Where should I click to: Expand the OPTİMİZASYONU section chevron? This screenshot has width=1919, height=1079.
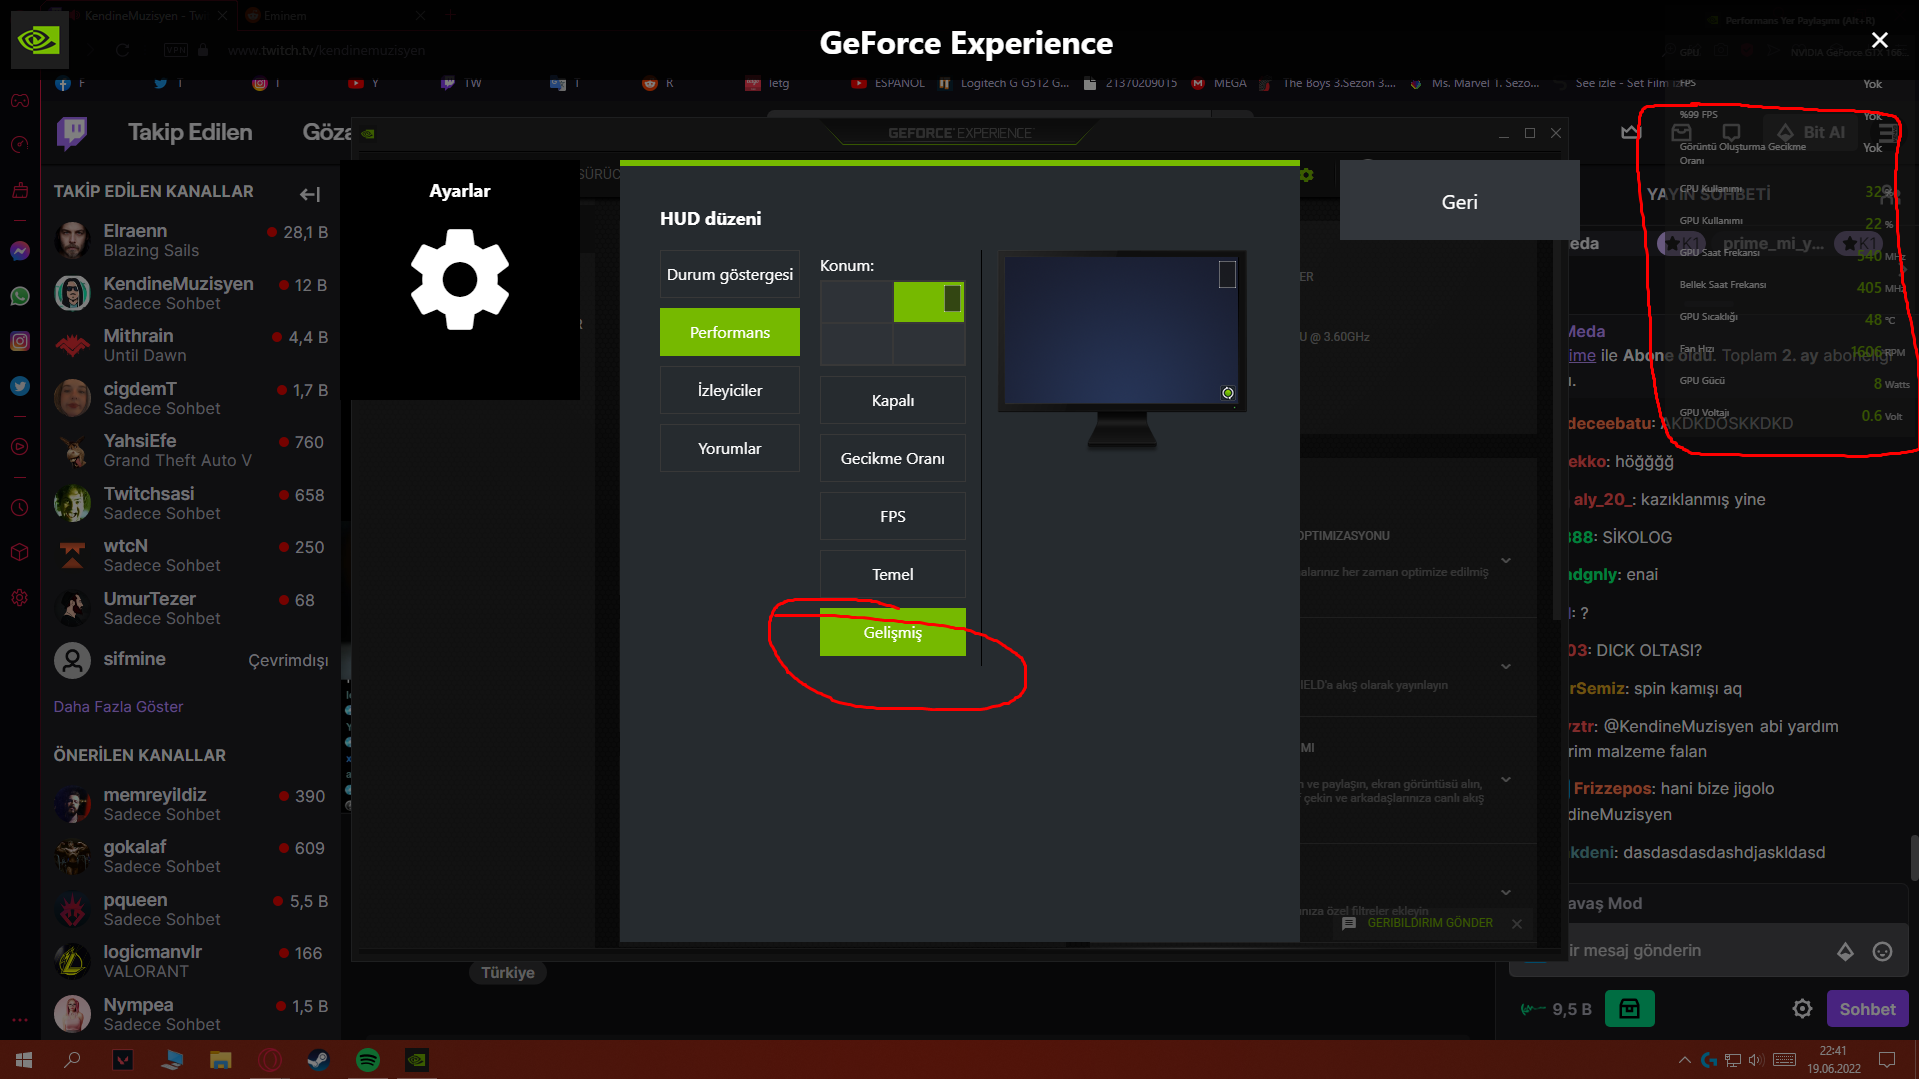click(1506, 560)
